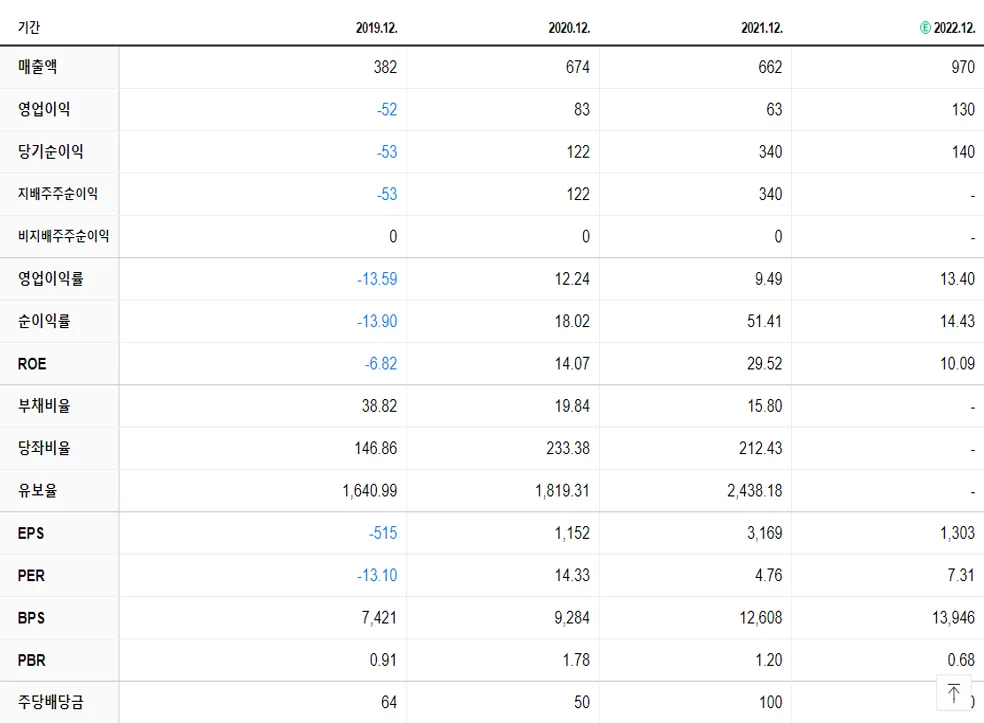Click the 당좌비율 row label
This screenshot has width=984, height=723.
coord(44,448)
